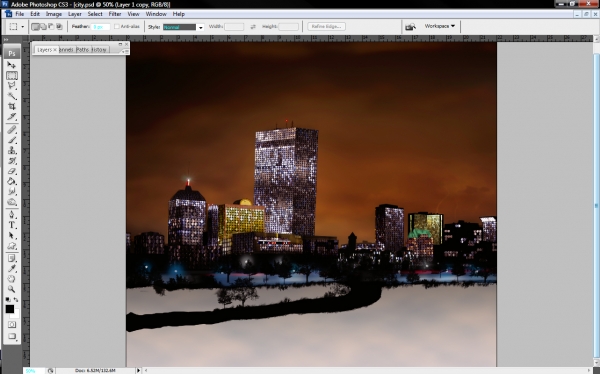The width and height of the screenshot is (600, 374).
Task: Select the Eyedropper tool
Action: [11, 269]
